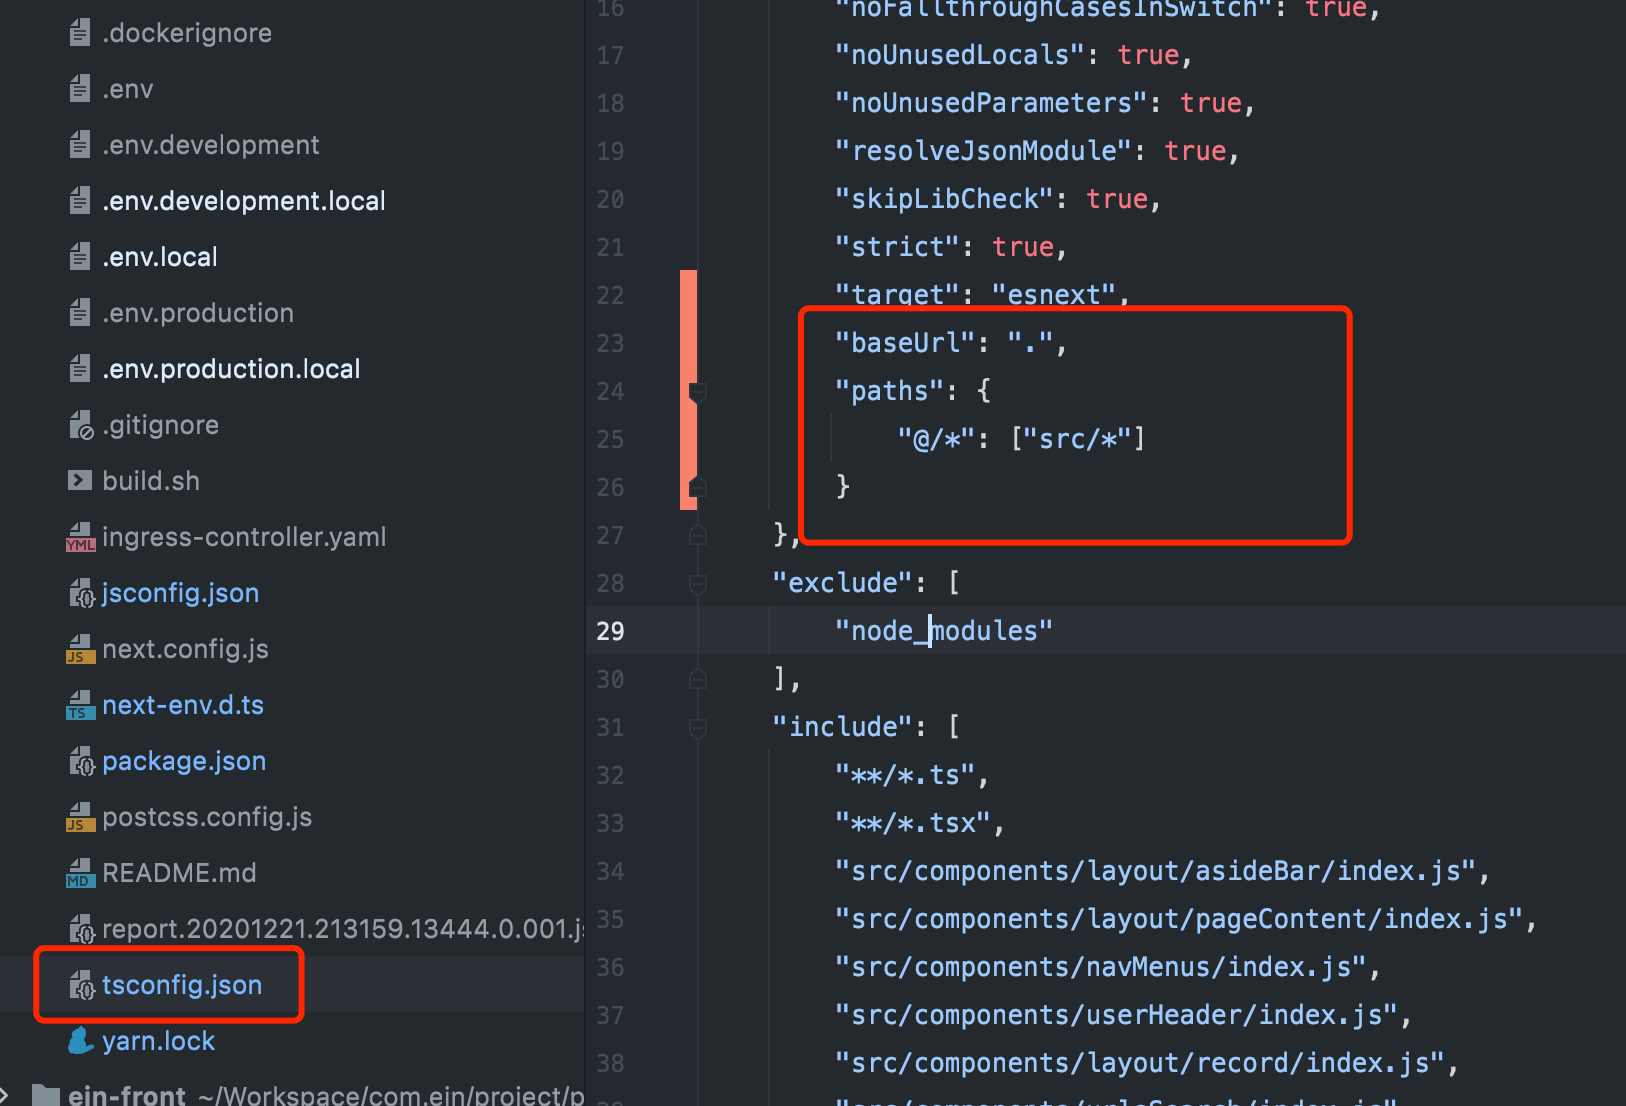This screenshot has height=1106, width=1626.
Task: Click the JavaScript icon beside next.config.js
Action: (80, 649)
